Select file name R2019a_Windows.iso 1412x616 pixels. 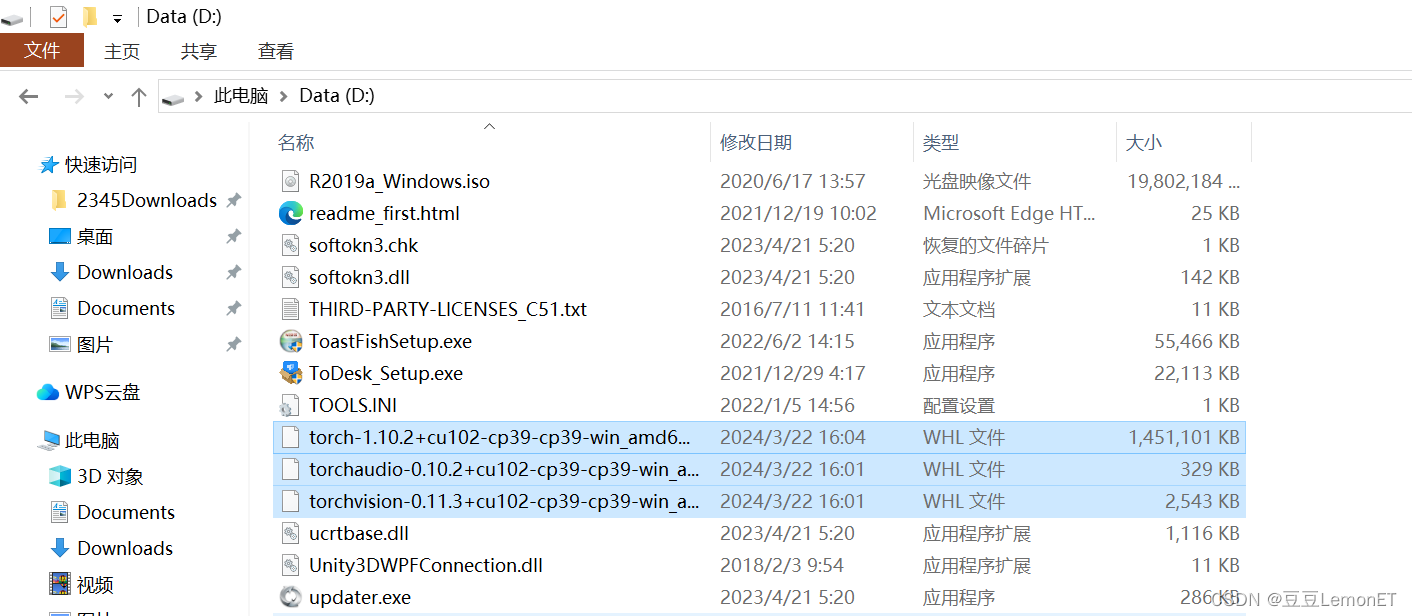[x=399, y=181]
